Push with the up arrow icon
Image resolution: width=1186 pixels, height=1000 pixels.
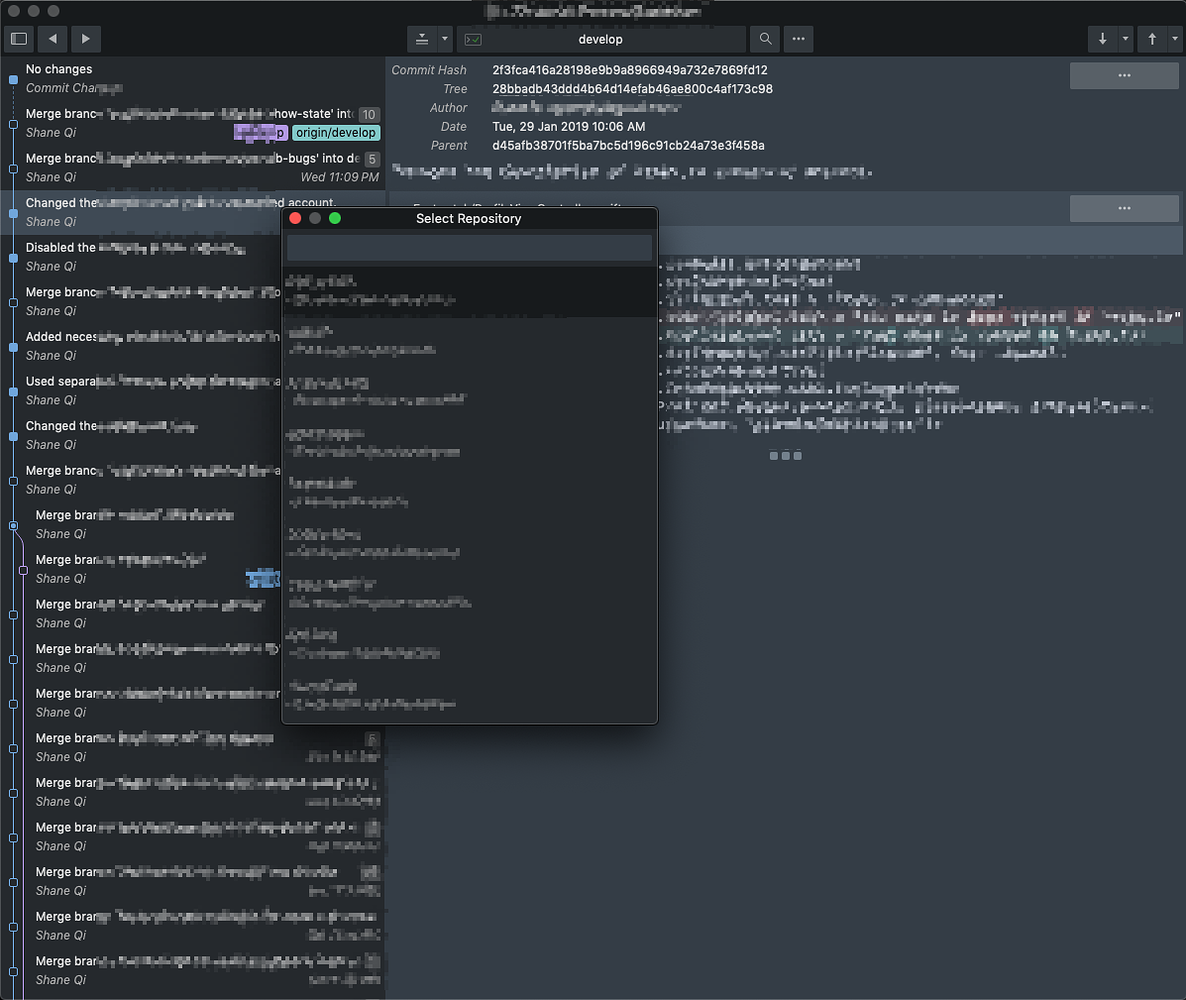pos(1152,39)
